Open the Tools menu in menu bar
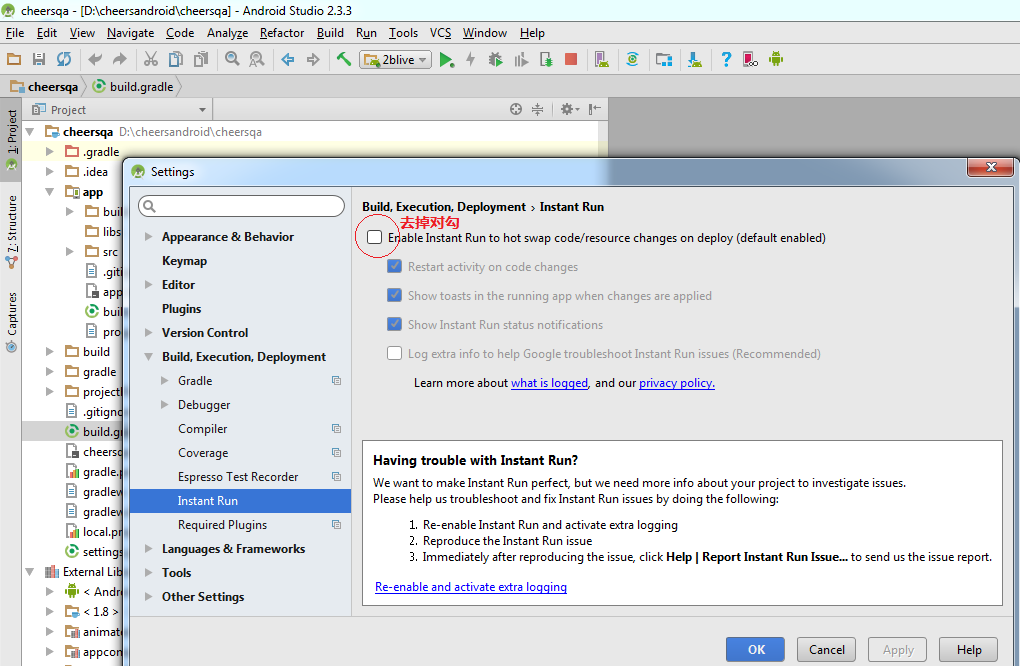1020x666 pixels. tap(403, 33)
